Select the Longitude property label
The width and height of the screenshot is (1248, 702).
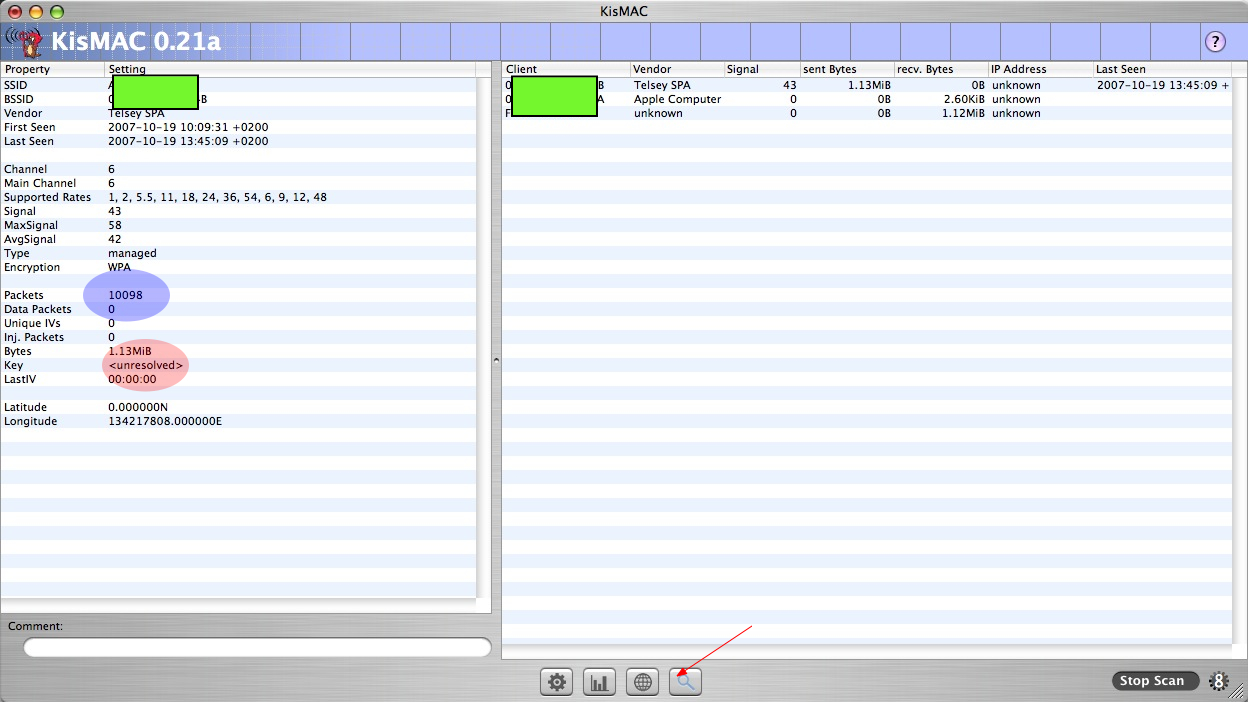[x=31, y=421]
